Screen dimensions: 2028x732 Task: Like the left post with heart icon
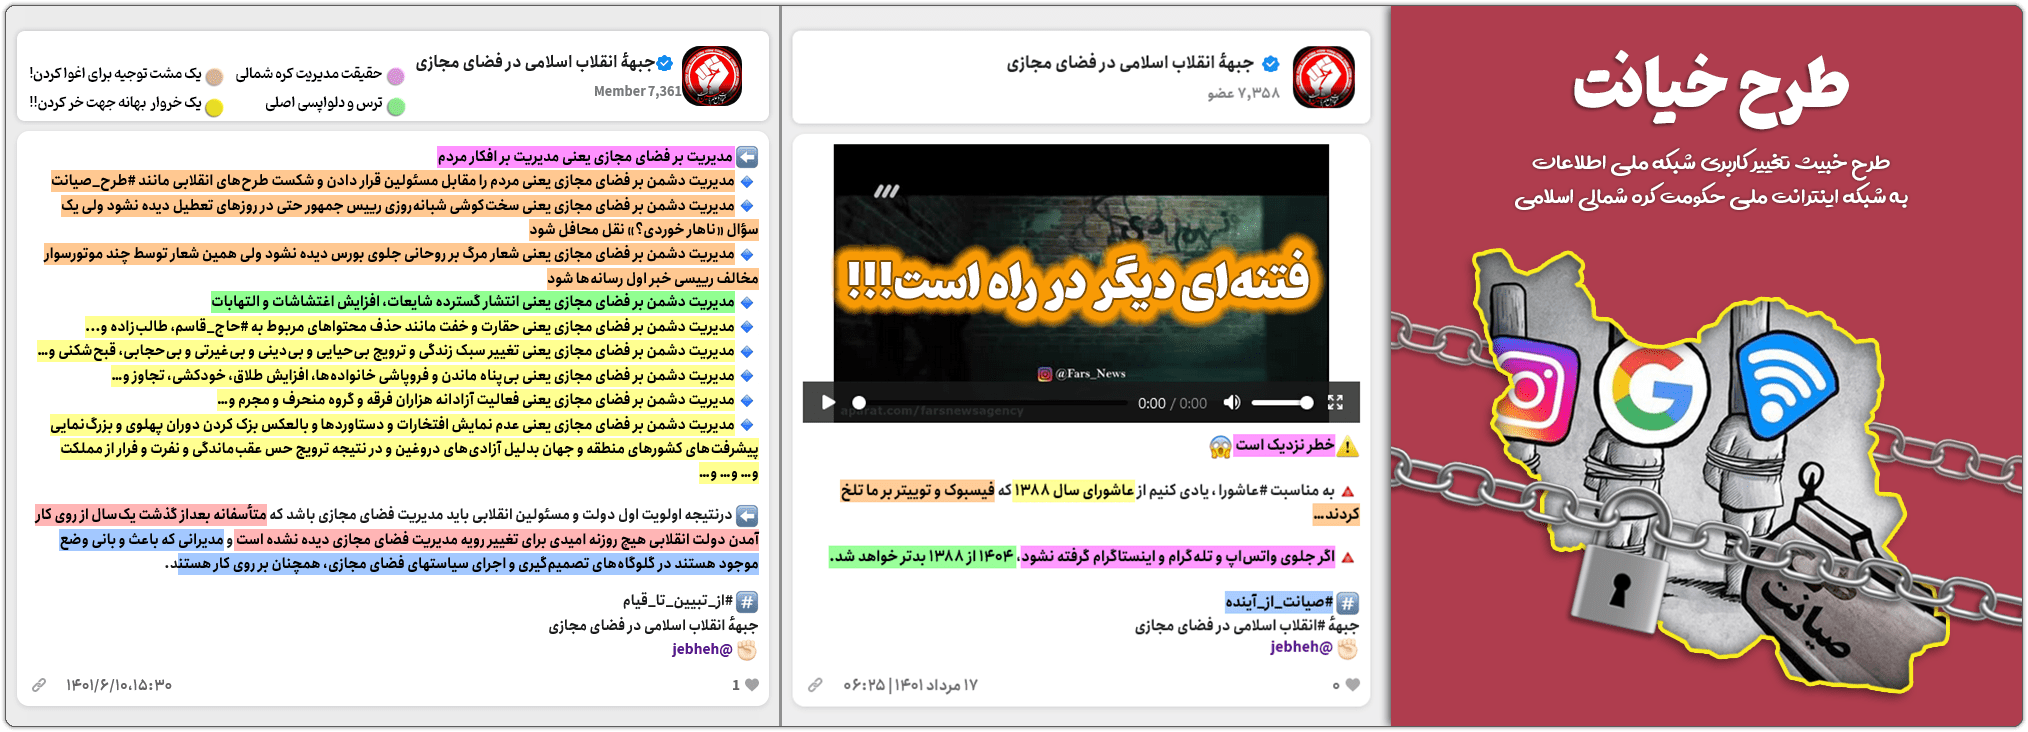752,685
